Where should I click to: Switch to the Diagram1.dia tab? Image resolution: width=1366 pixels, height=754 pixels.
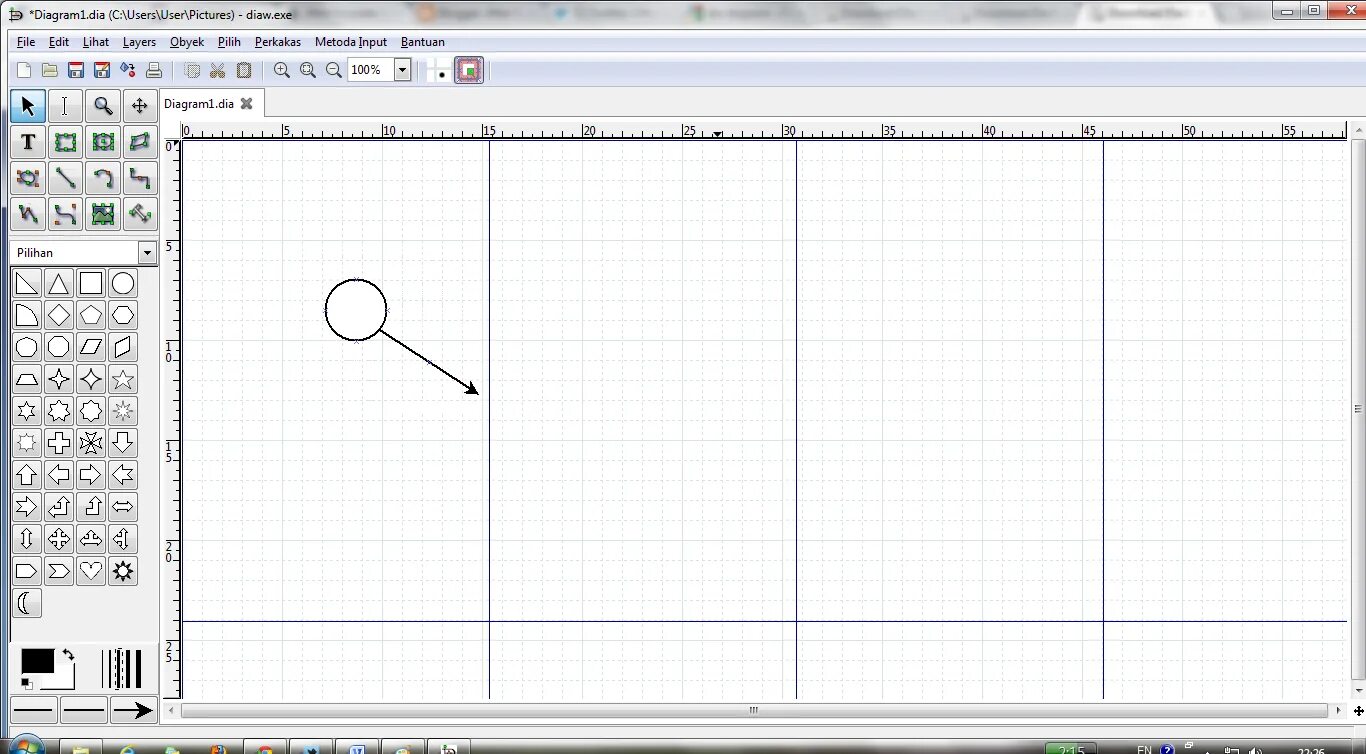(199, 103)
